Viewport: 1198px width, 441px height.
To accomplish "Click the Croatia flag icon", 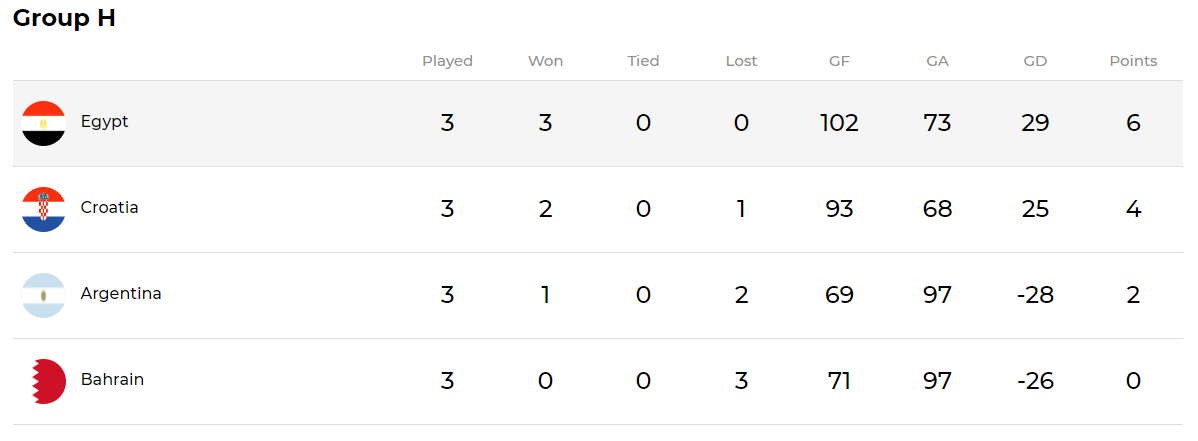I will 44,209.
